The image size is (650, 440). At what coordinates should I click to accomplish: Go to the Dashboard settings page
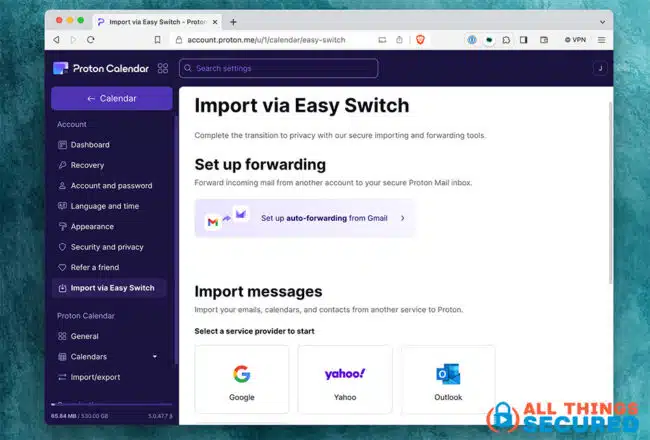tap(90, 145)
